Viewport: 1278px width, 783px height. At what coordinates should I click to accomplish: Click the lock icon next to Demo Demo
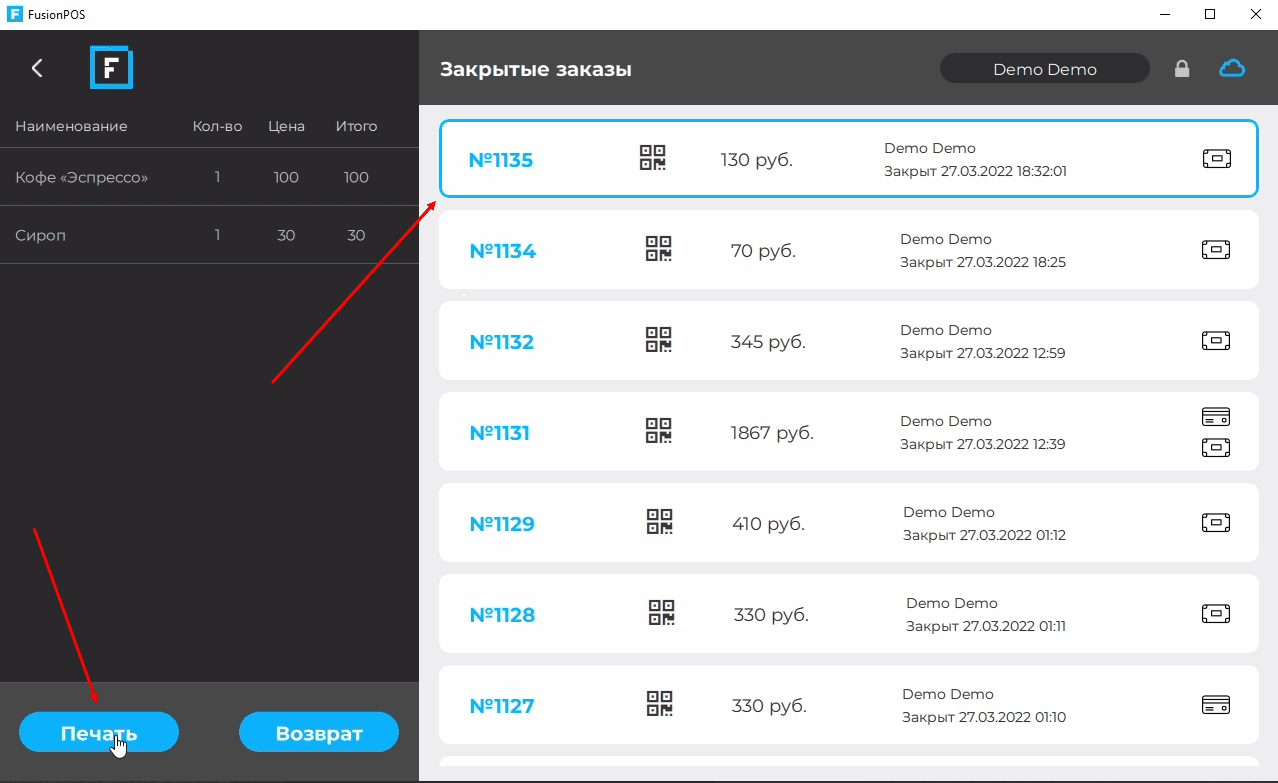click(x=1182, y=69)
